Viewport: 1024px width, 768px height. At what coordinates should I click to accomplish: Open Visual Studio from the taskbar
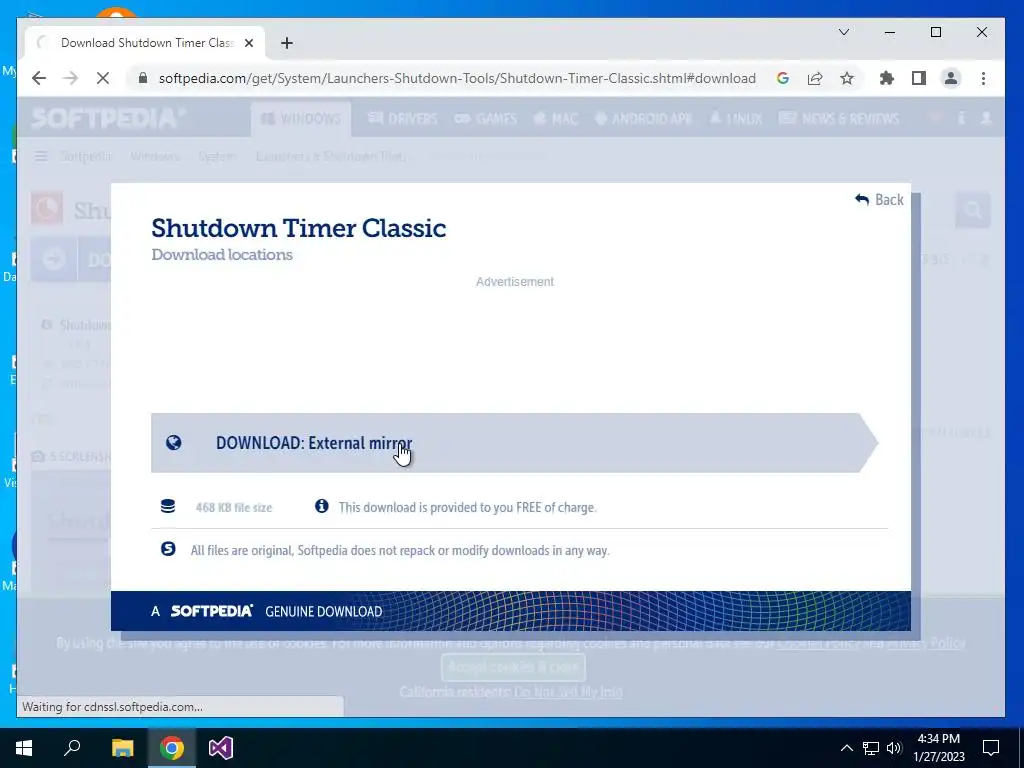pyautogui.click(x=221, y=748)
